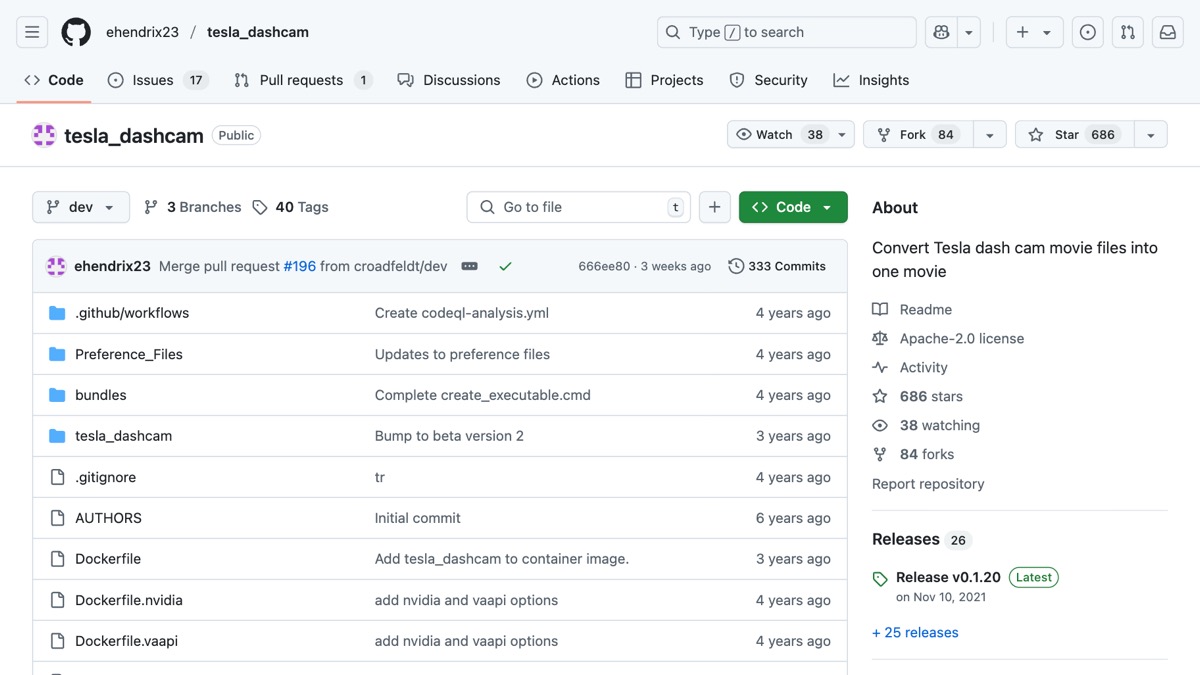Image resolution: width=1200 pixels, height=675 pixels.
Task: Fork the repository with Fork button
Action: (918, 135)
